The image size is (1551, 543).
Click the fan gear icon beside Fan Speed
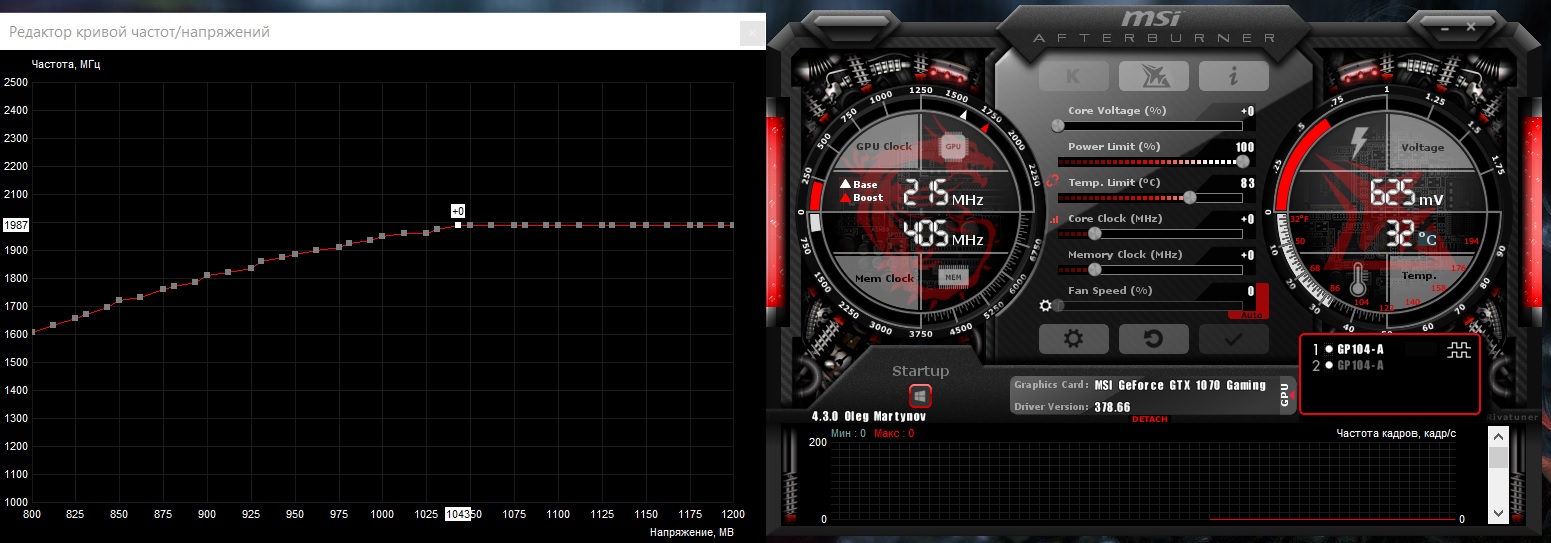pos(1046,305)
